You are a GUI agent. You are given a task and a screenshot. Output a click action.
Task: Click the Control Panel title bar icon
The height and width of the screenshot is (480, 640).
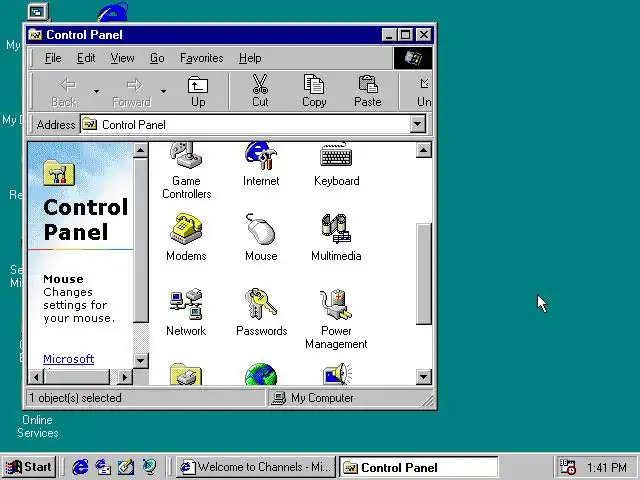(35, 35)
